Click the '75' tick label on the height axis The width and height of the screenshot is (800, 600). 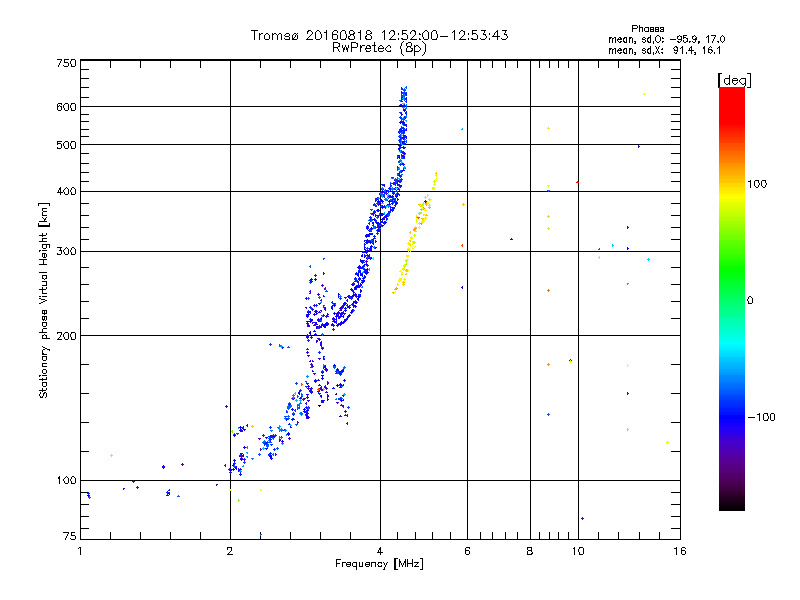(70, 536)
